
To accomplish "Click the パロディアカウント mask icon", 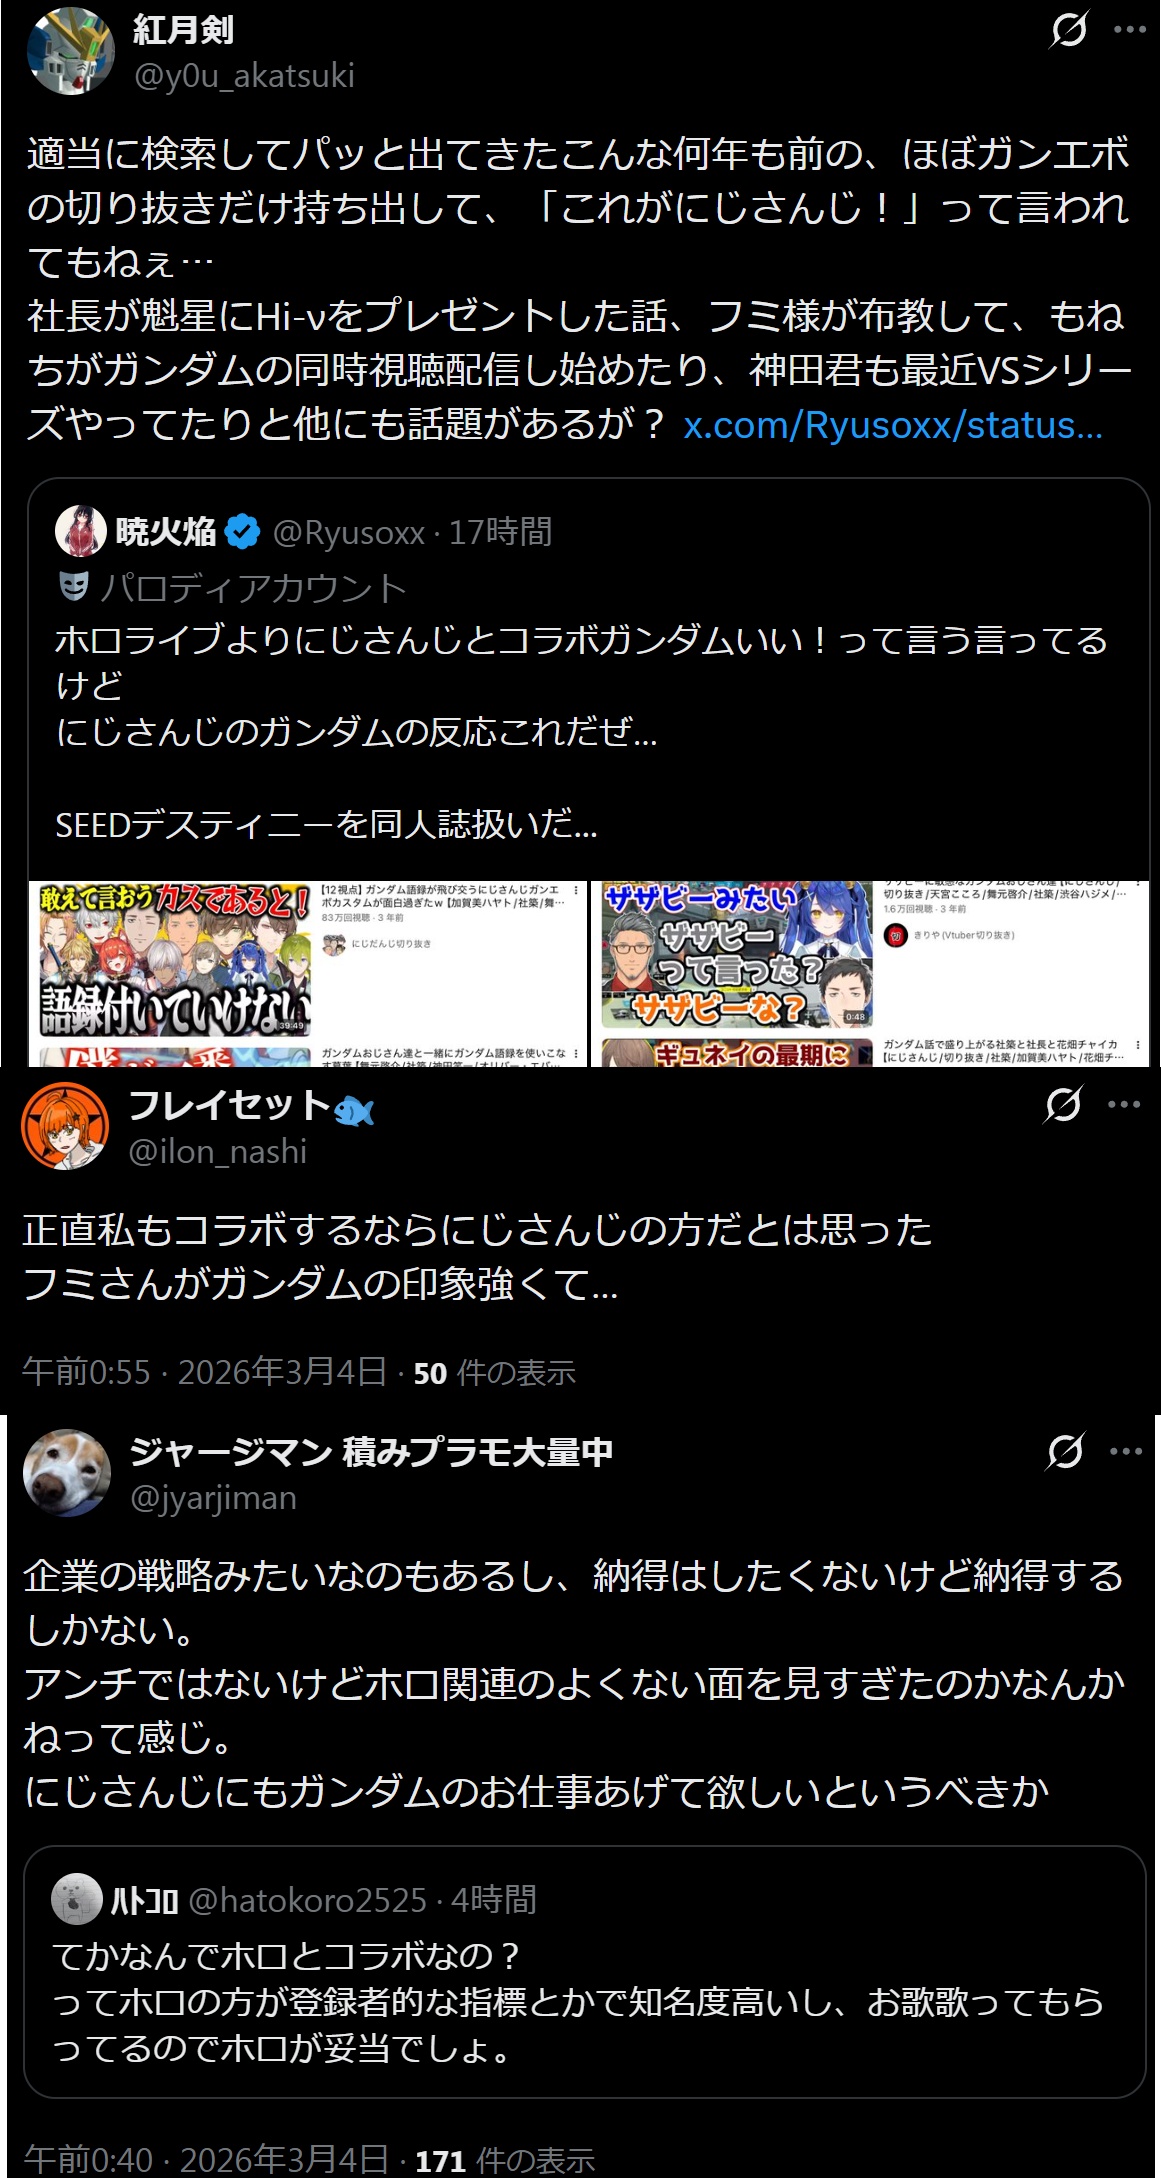I will [x=73, y=586].
